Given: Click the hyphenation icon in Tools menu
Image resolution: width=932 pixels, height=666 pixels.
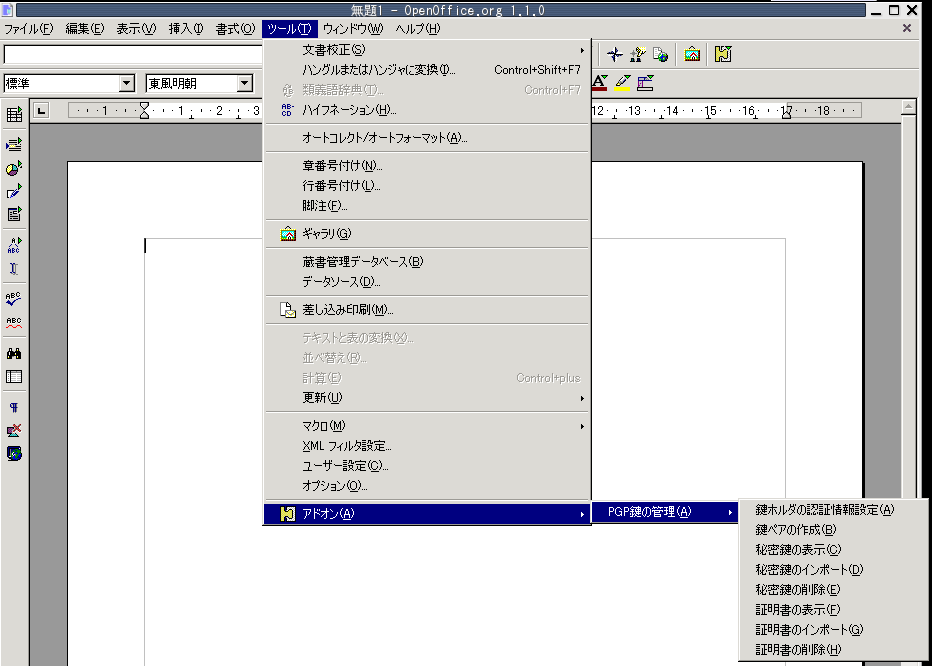Looking at the screenshot, I should click(288, 110).
